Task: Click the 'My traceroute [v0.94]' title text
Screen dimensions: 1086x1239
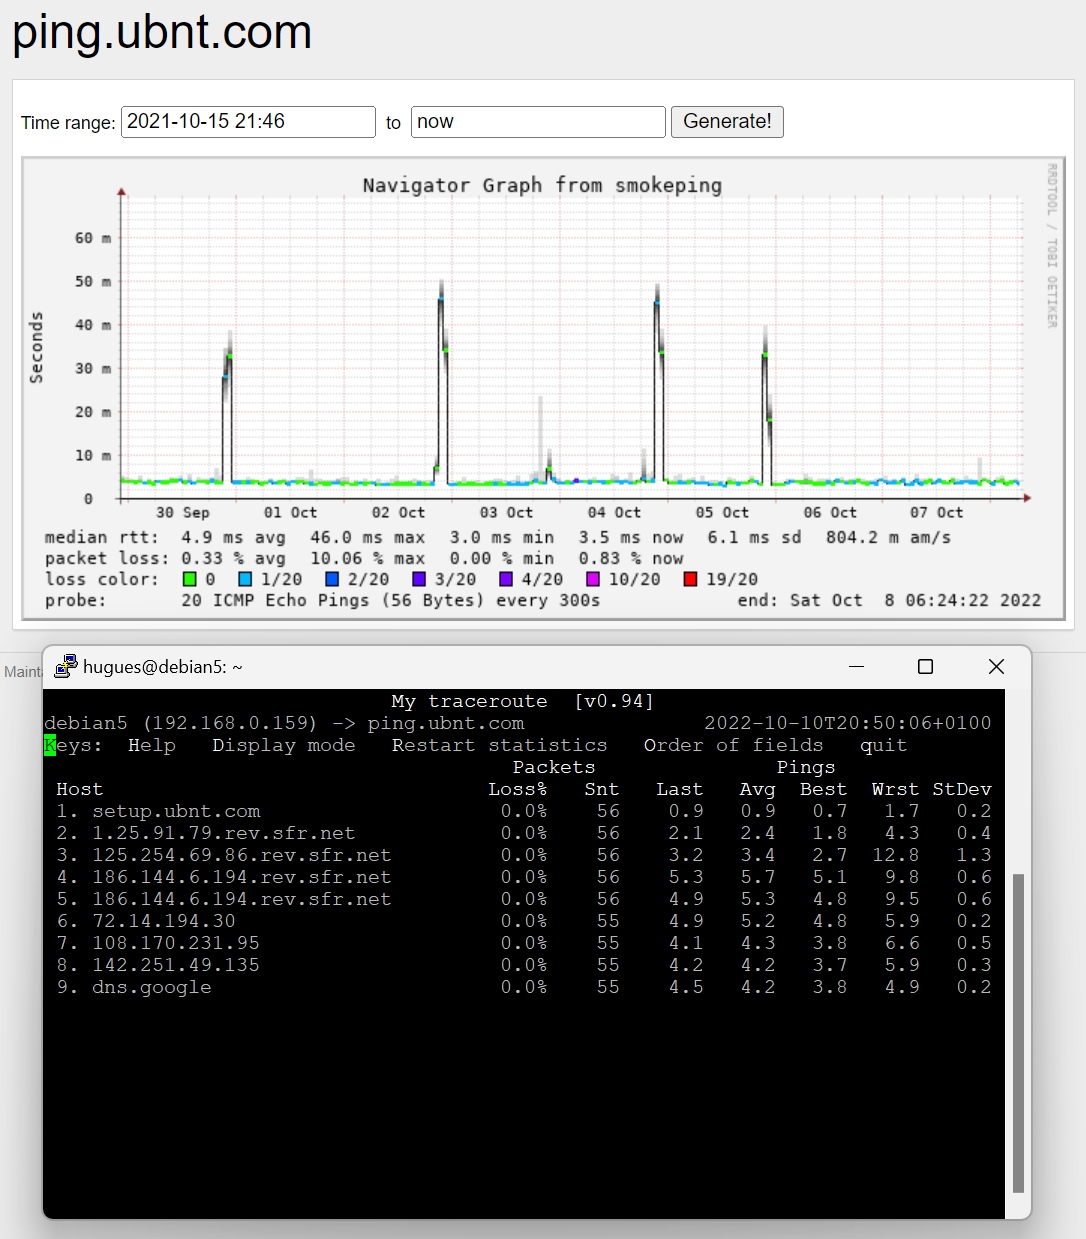Action: click(x=523, y=701)
